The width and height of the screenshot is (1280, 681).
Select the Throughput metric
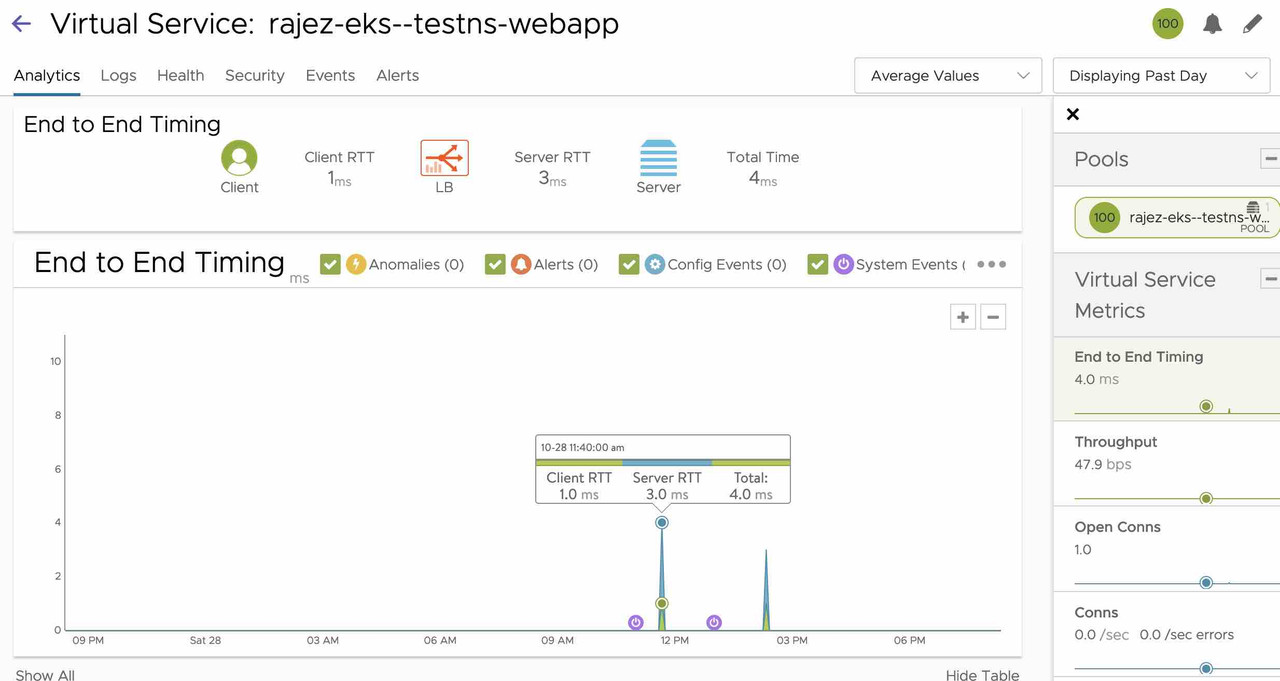1167,464
